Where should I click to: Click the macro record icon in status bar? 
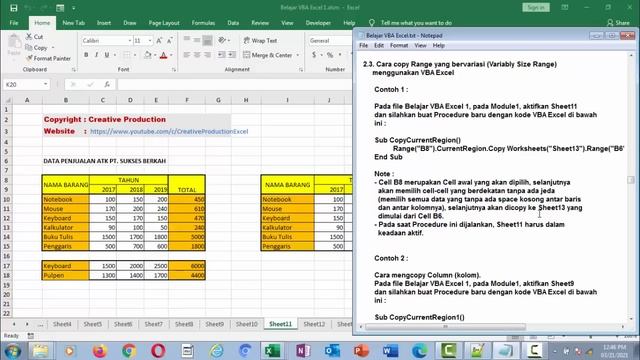(x=30, y=336)
